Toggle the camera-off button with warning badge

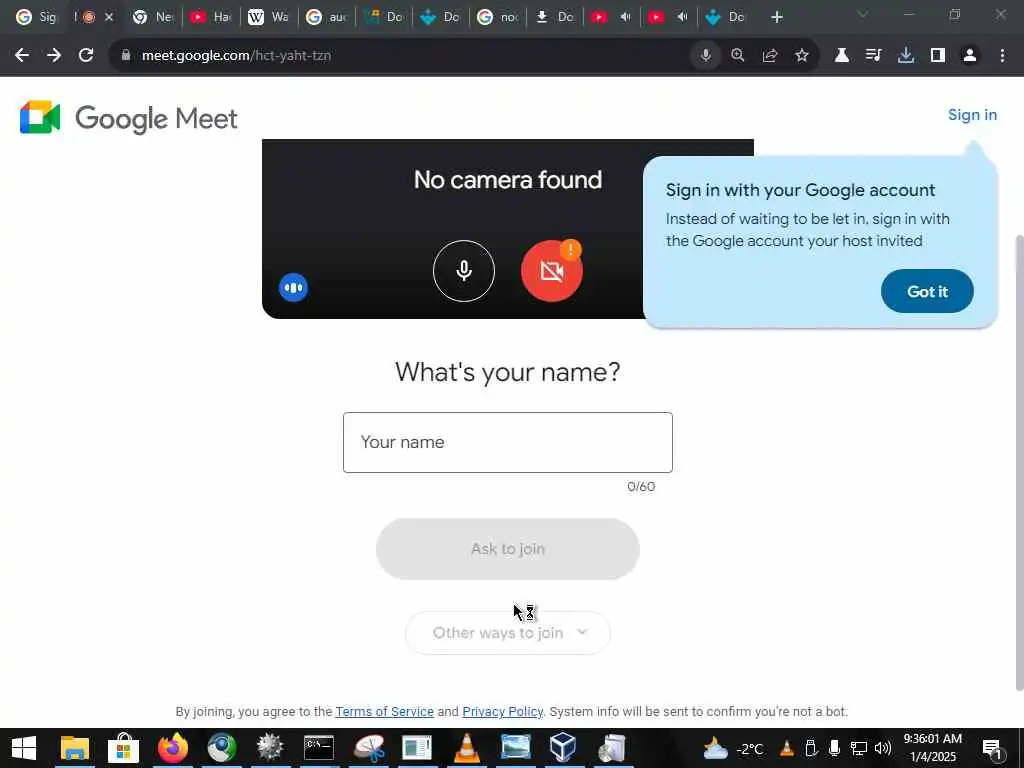click(552, 270)
